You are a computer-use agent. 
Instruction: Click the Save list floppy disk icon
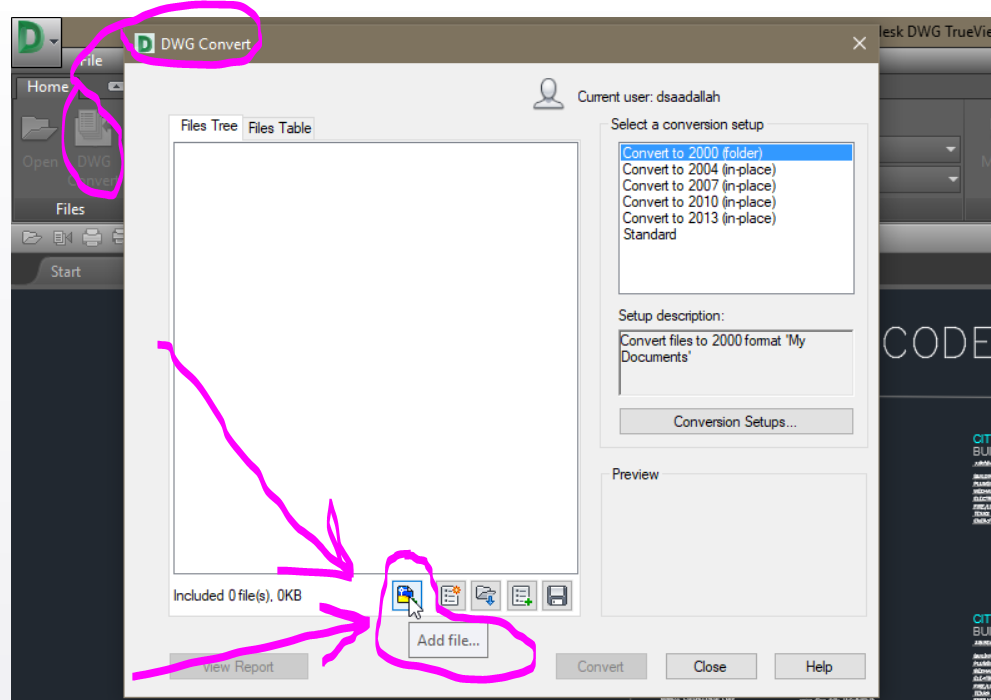click(x=557, y=595)
